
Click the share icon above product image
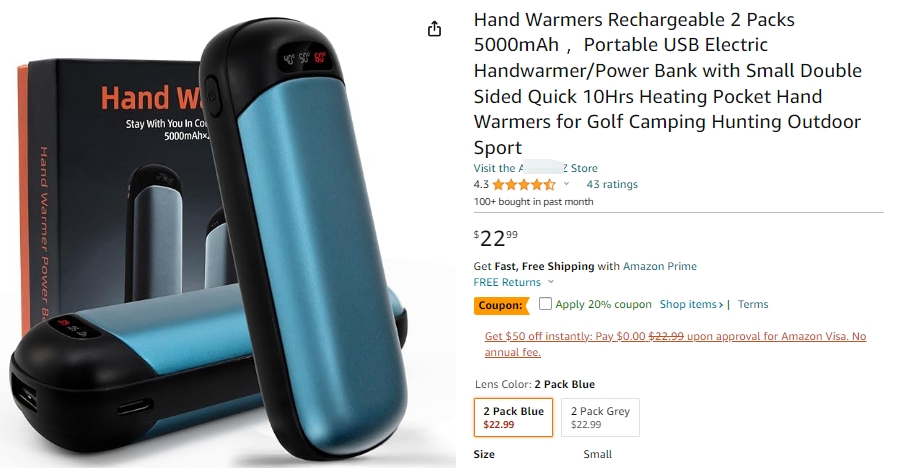click(434, 29)
